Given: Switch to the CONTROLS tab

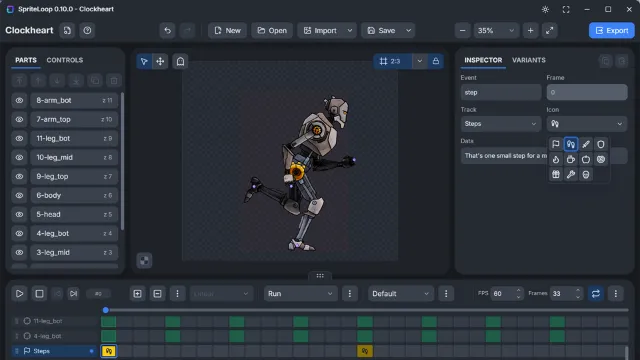Looking at the screenshot, I should [64, 60].
